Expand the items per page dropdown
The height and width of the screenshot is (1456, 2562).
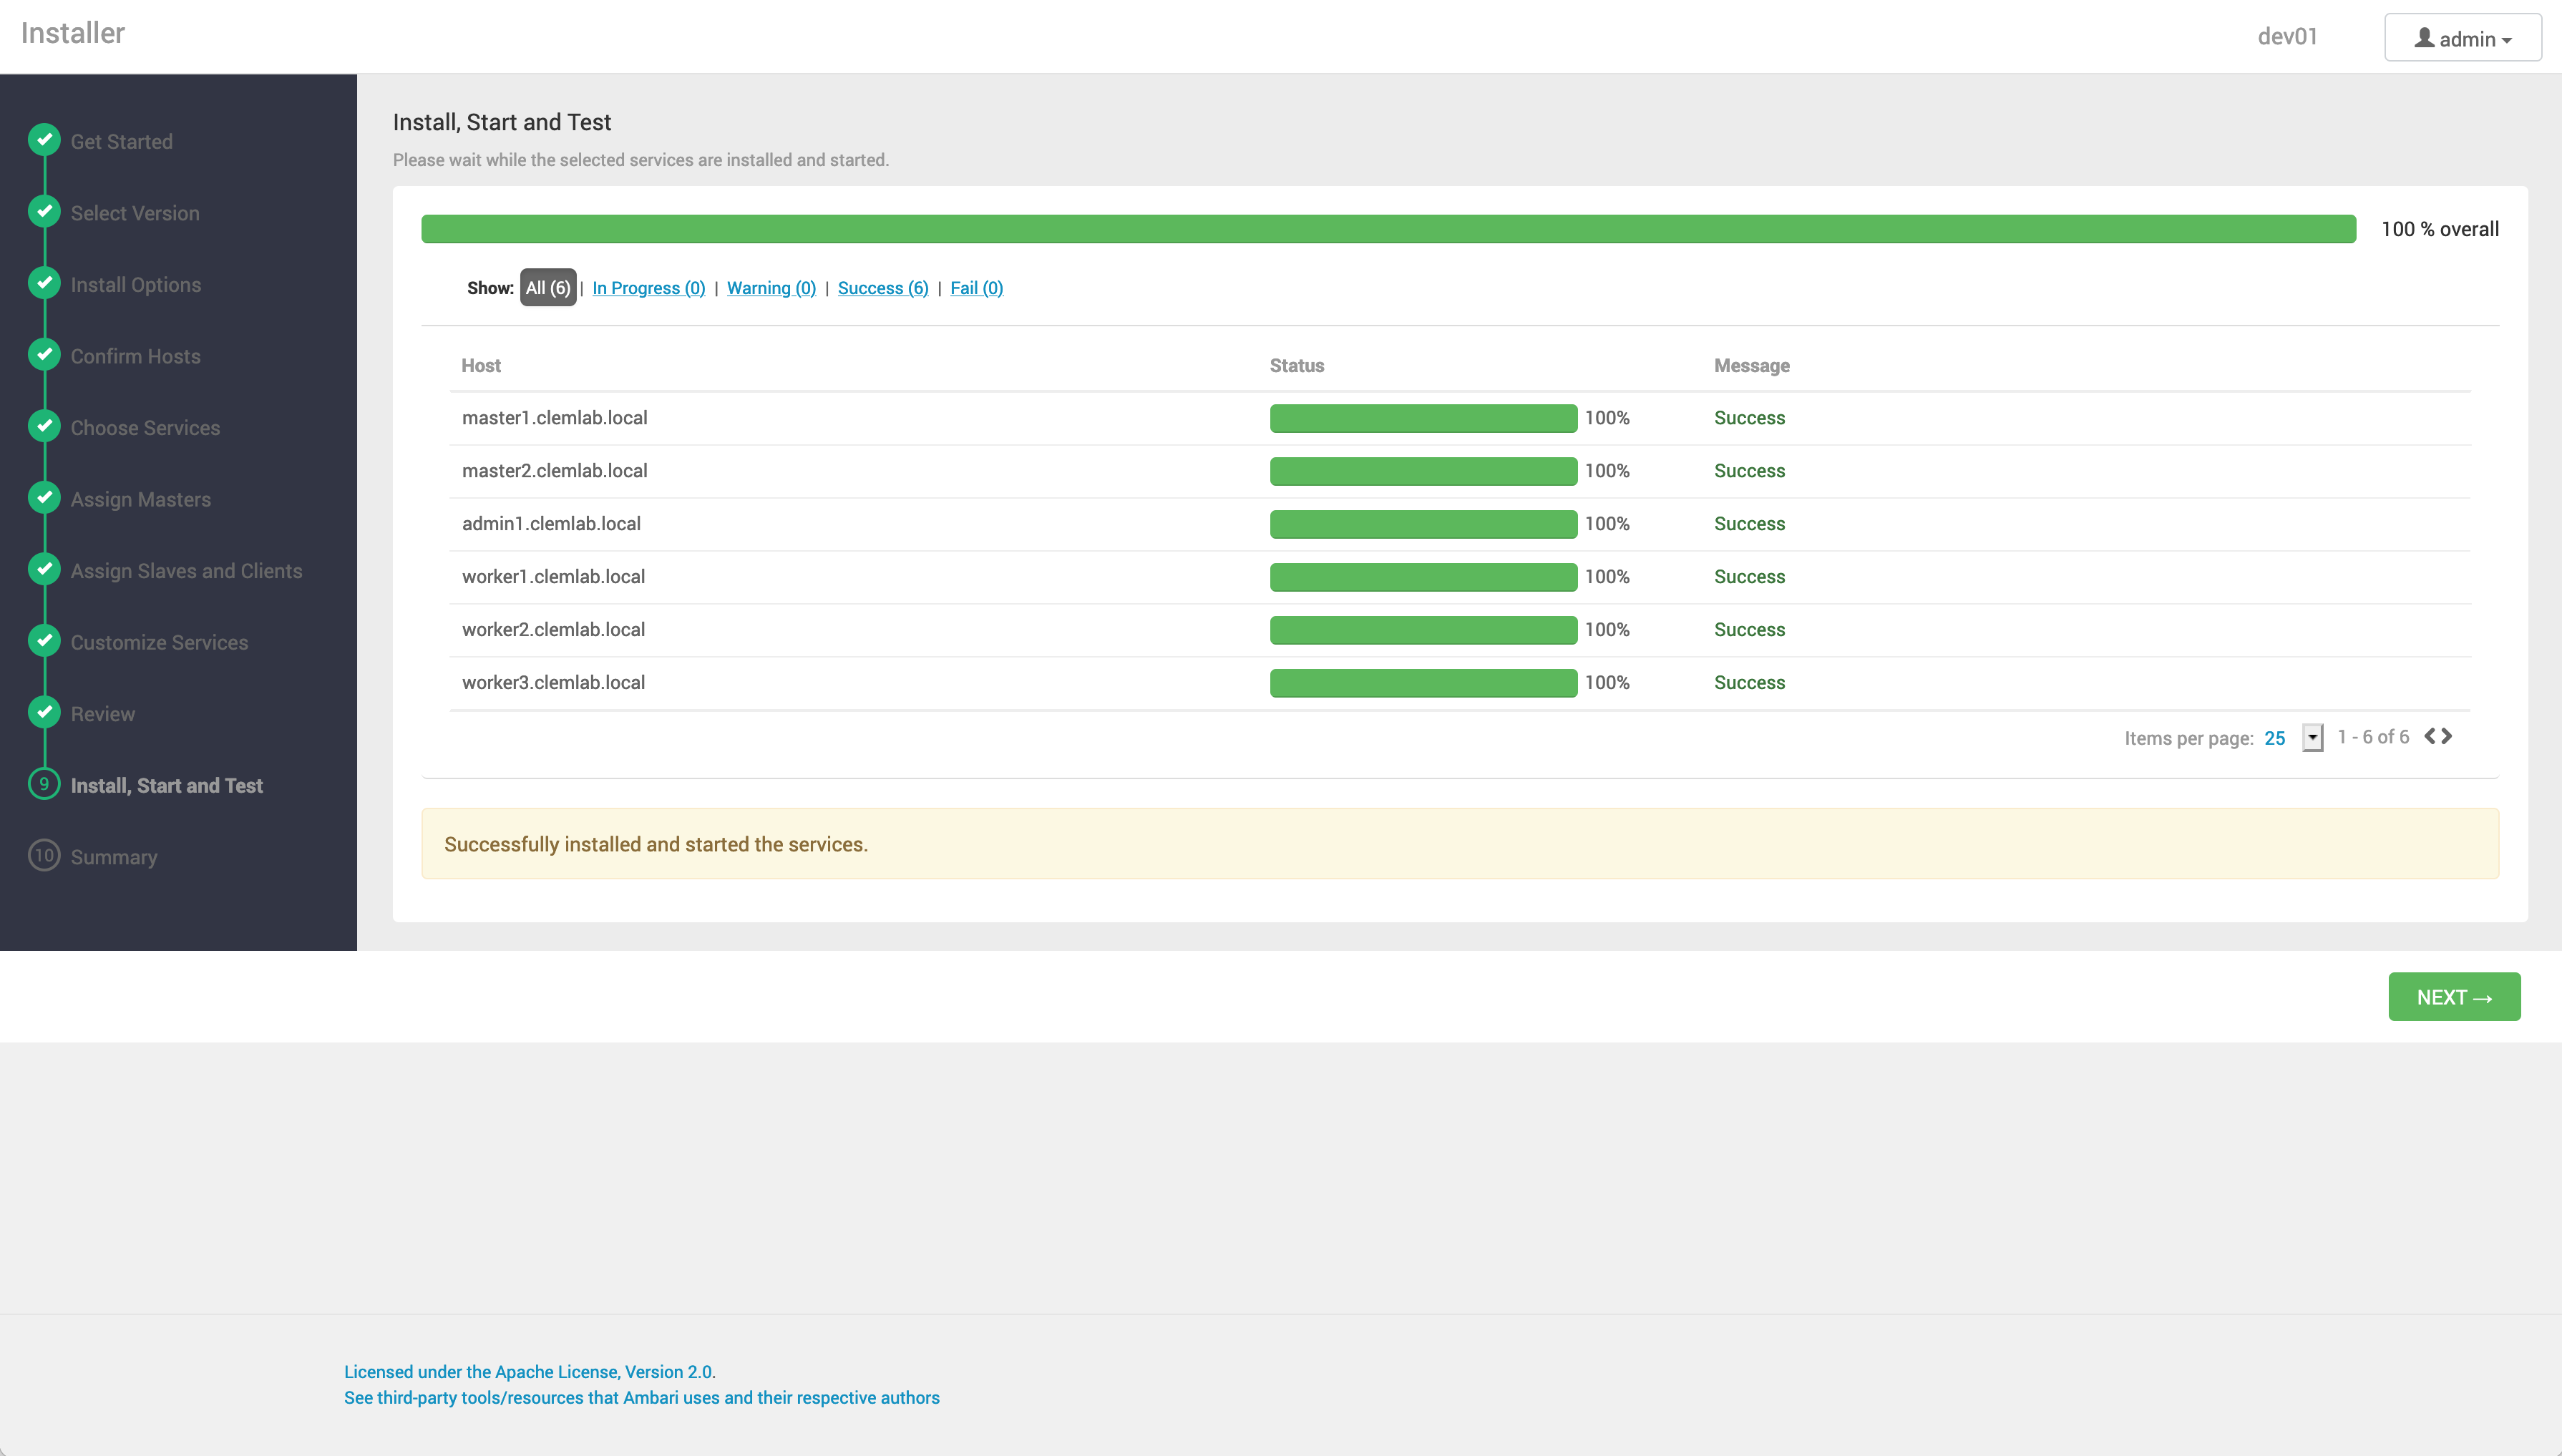2312,738
